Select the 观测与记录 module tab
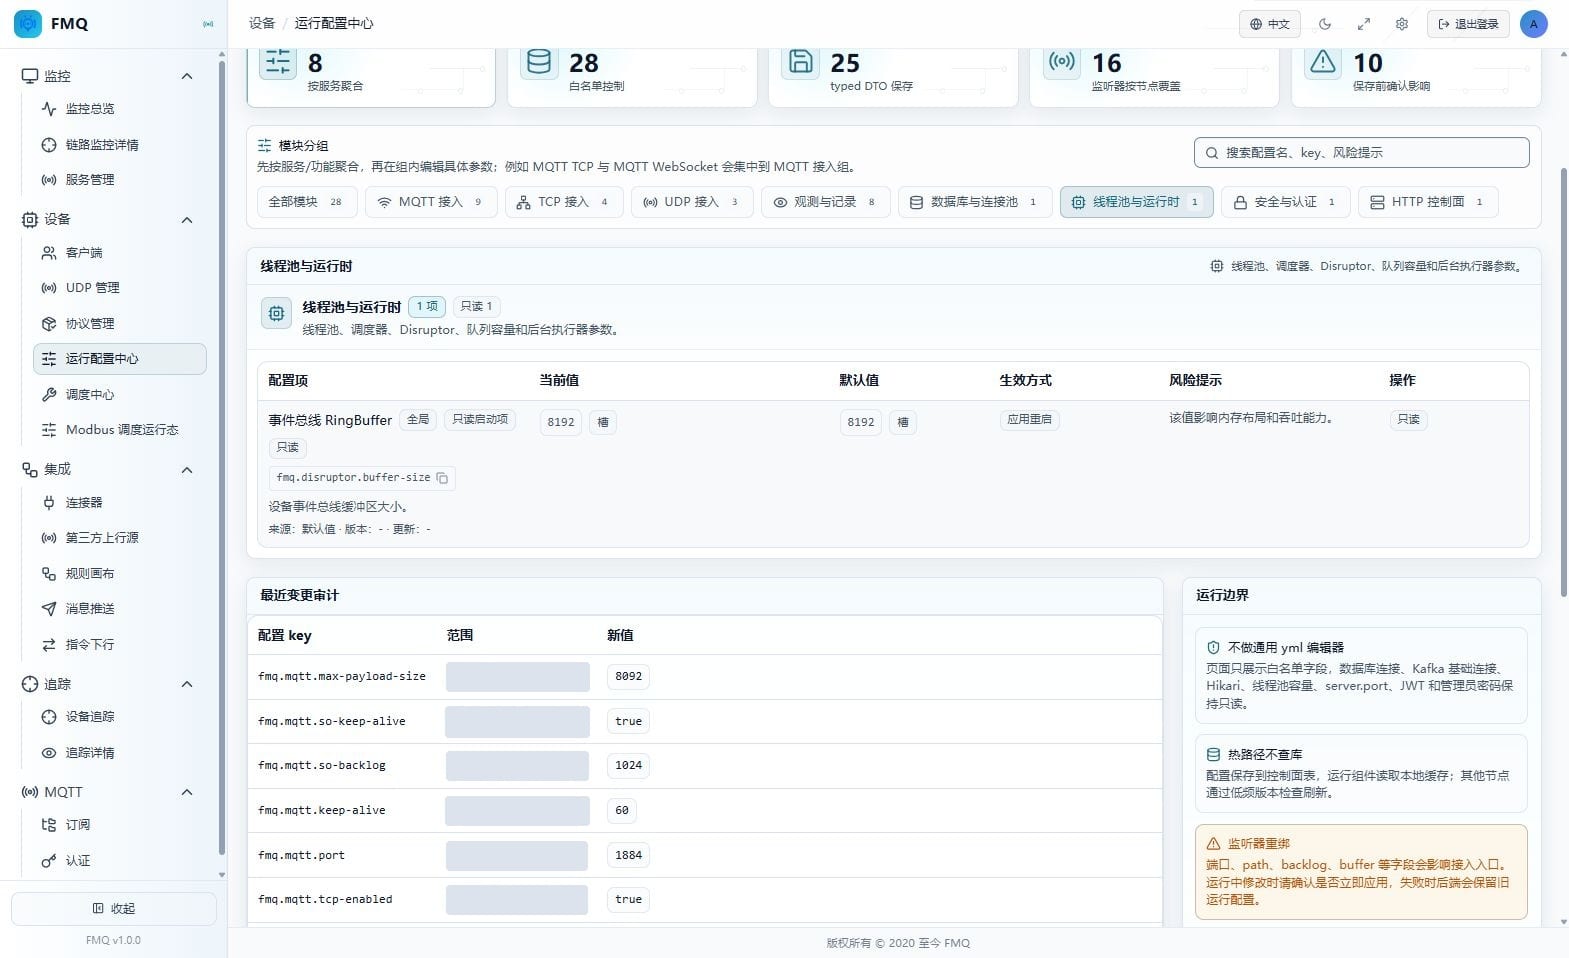Screen dimensions: 1569x958 tap(825, 202)
